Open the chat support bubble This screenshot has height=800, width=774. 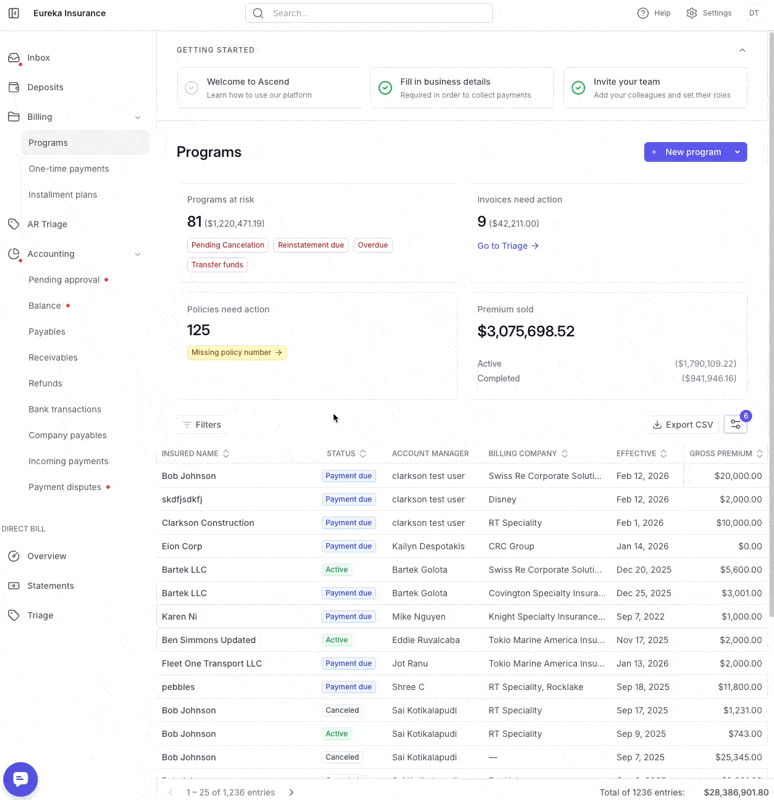[x=20, y=779]
